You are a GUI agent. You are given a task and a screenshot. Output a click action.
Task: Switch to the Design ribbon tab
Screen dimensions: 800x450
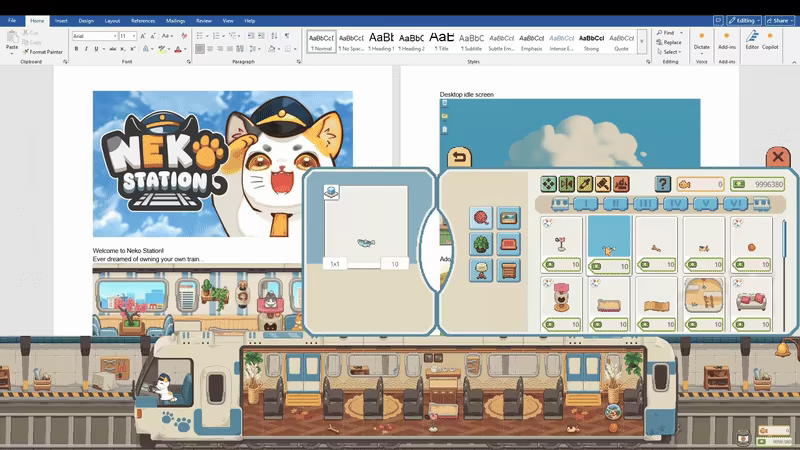[x=86, y=21]
